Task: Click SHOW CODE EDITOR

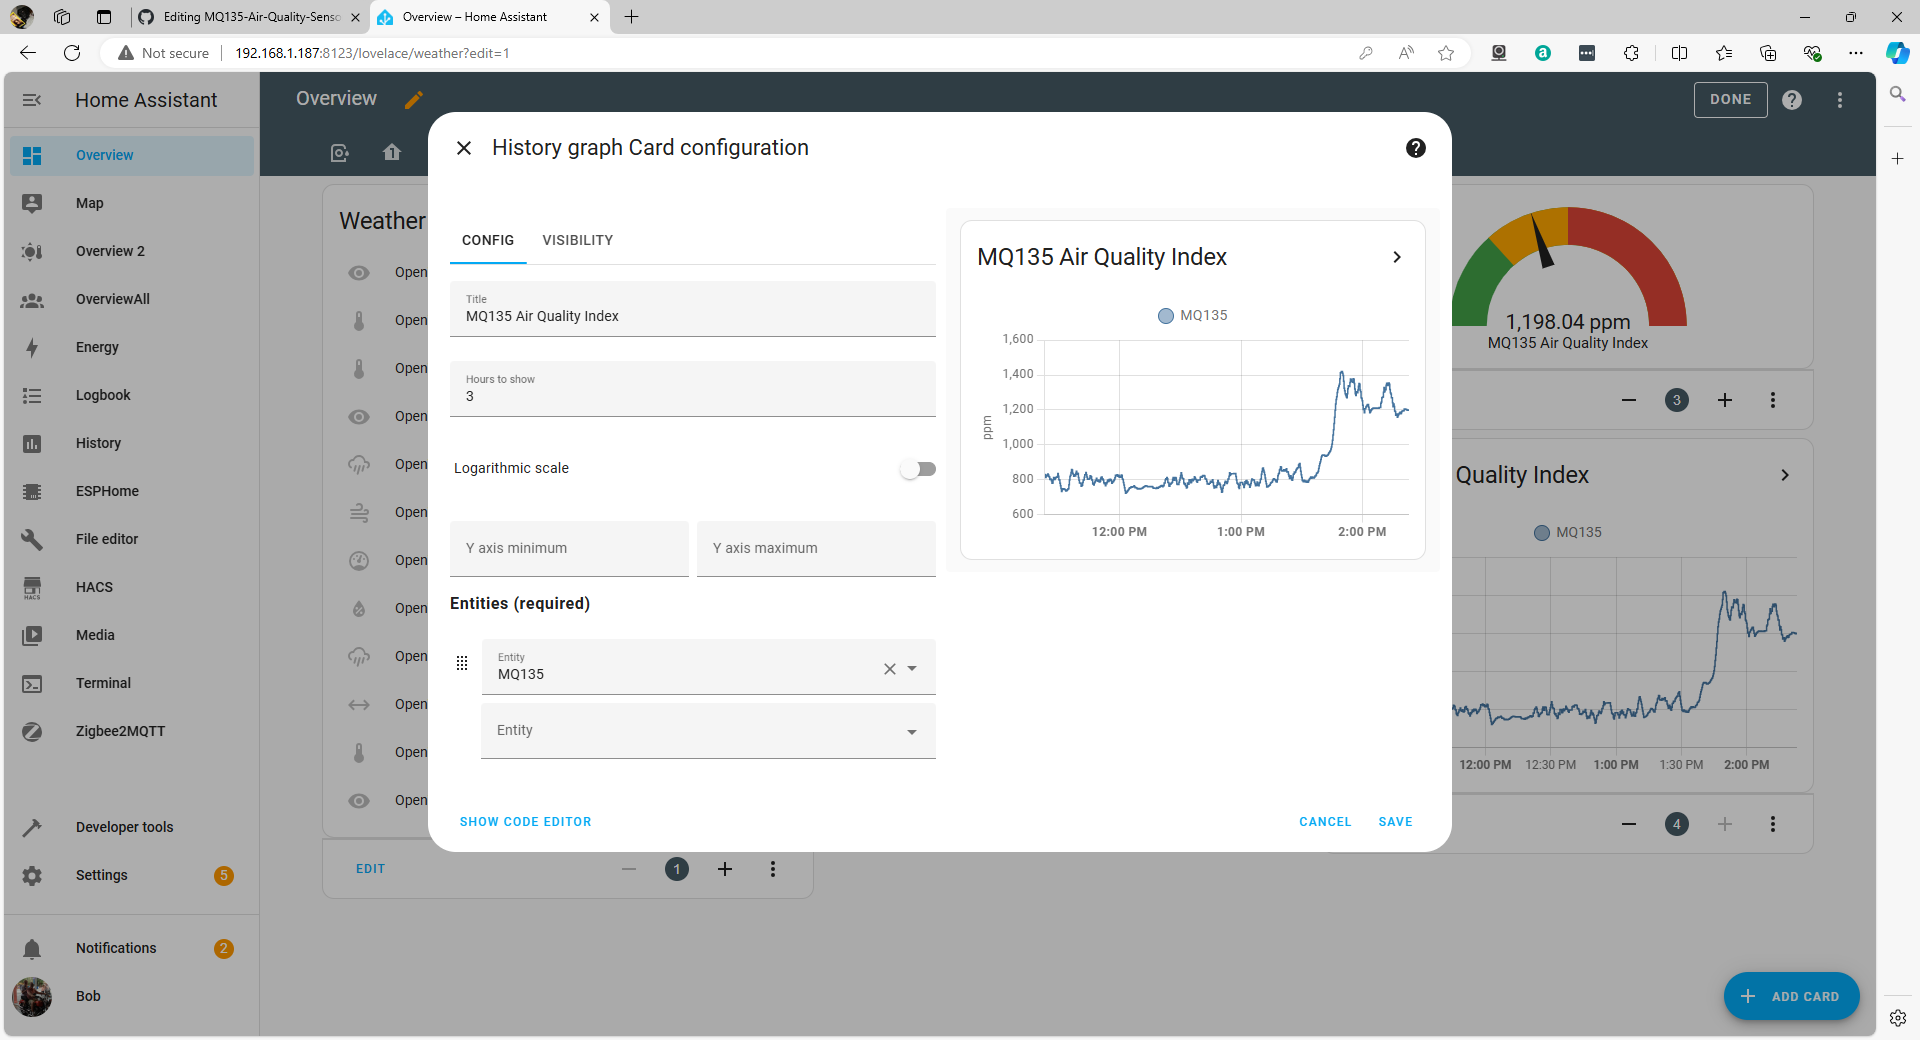Action: point(526,822)
